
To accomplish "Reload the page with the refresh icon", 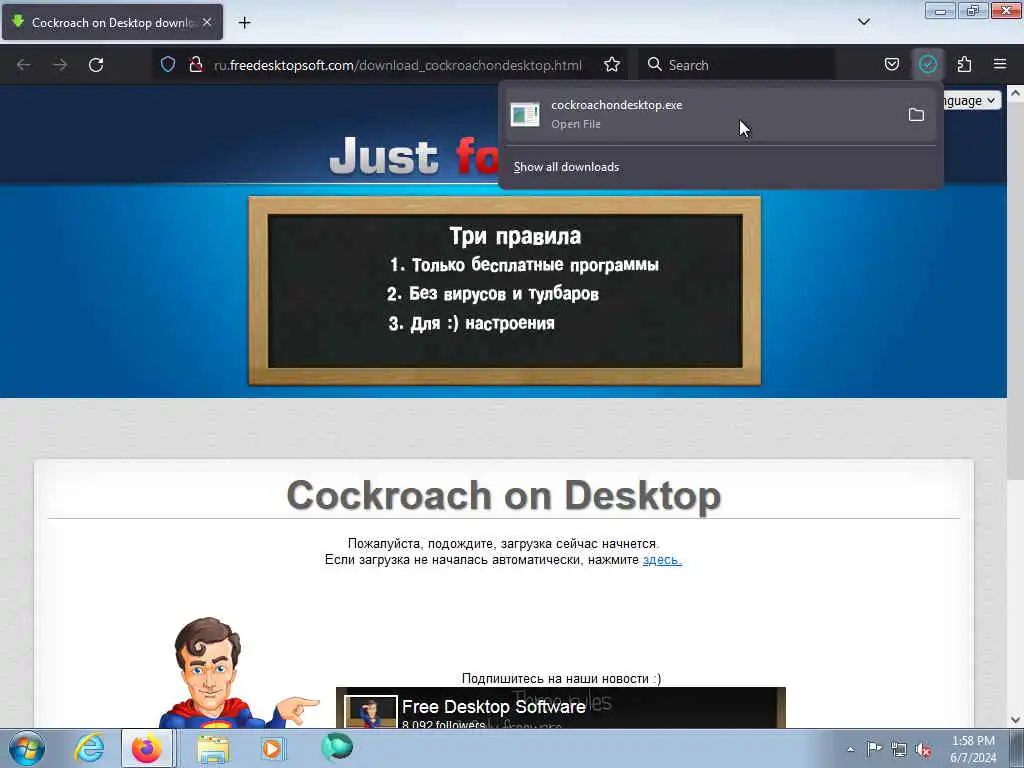I will click(96, 65).
